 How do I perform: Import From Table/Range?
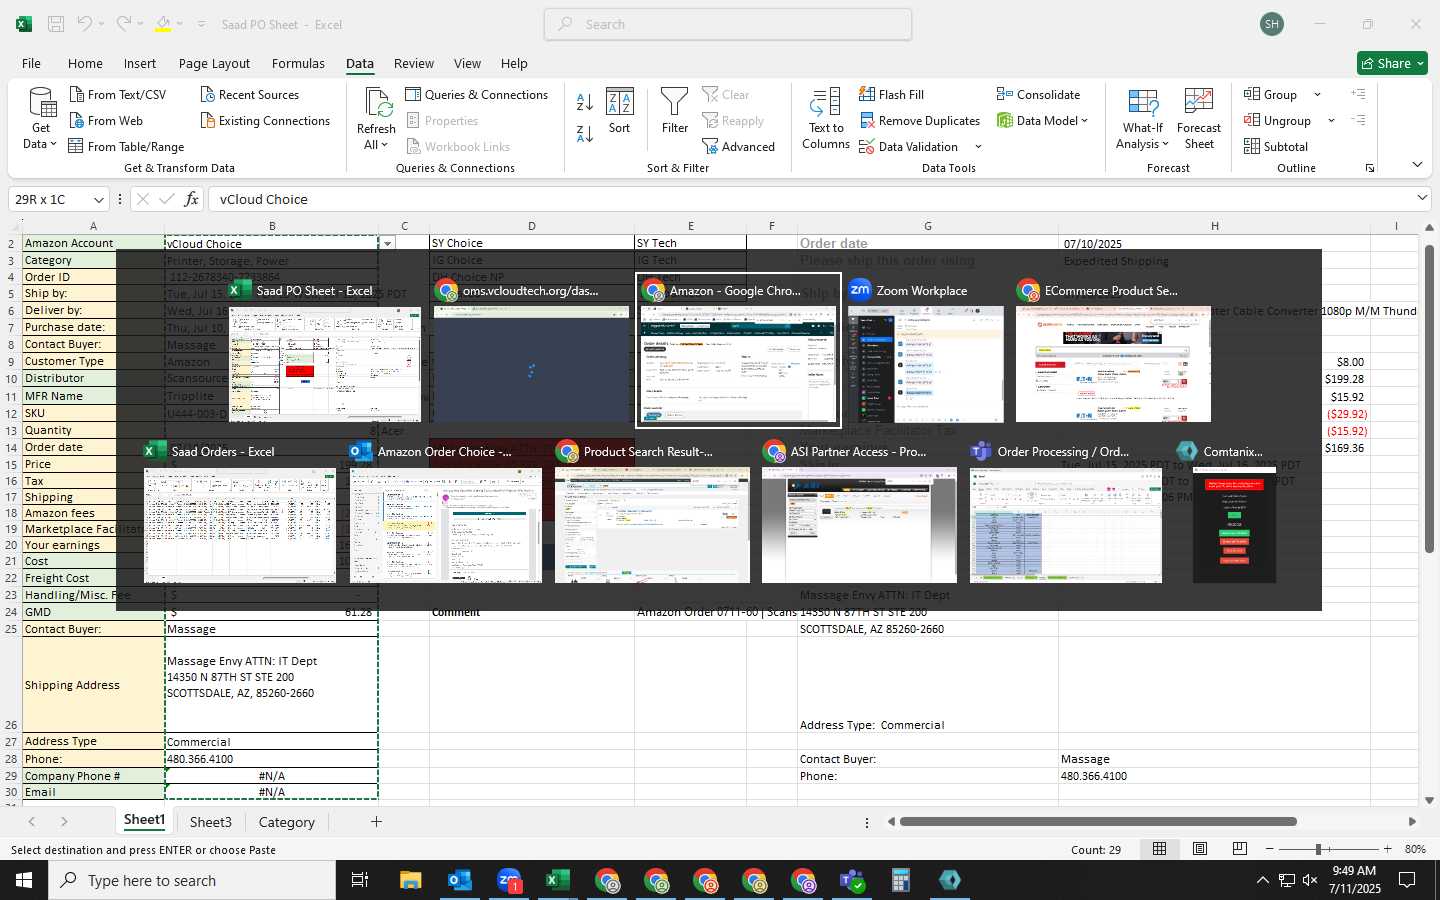(126, 146)
